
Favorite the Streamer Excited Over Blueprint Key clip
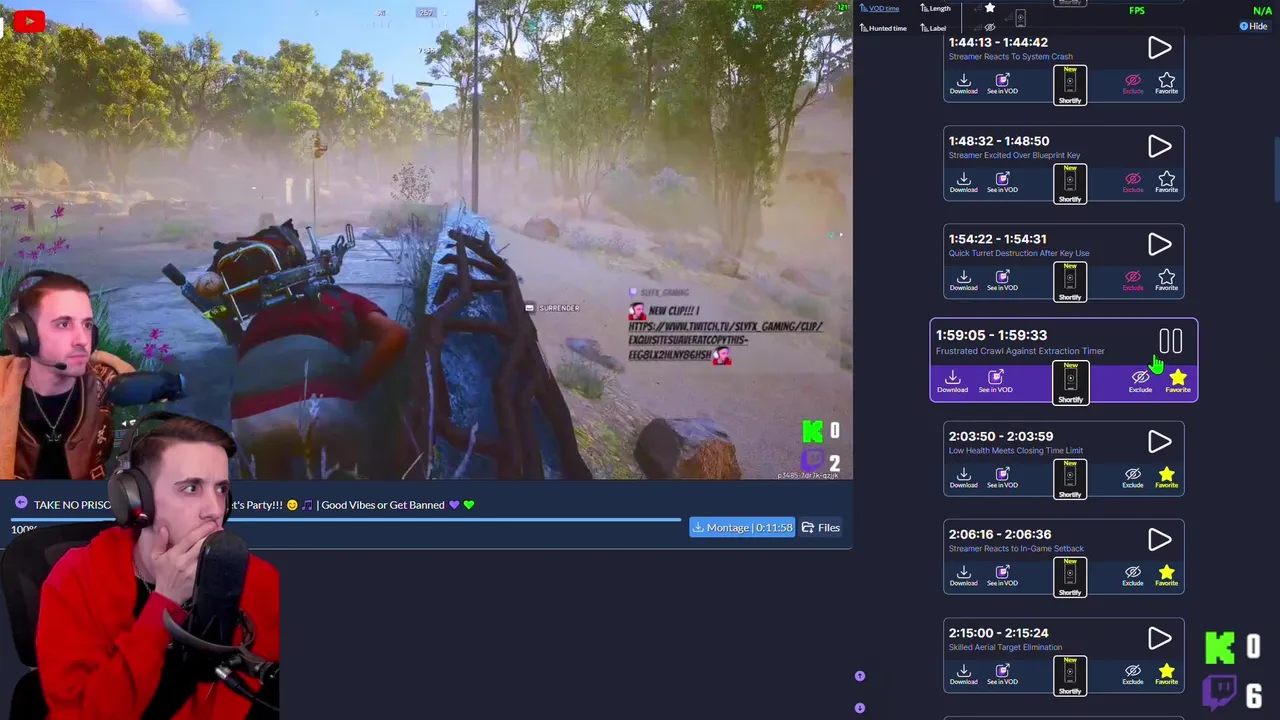point(1166,183)
